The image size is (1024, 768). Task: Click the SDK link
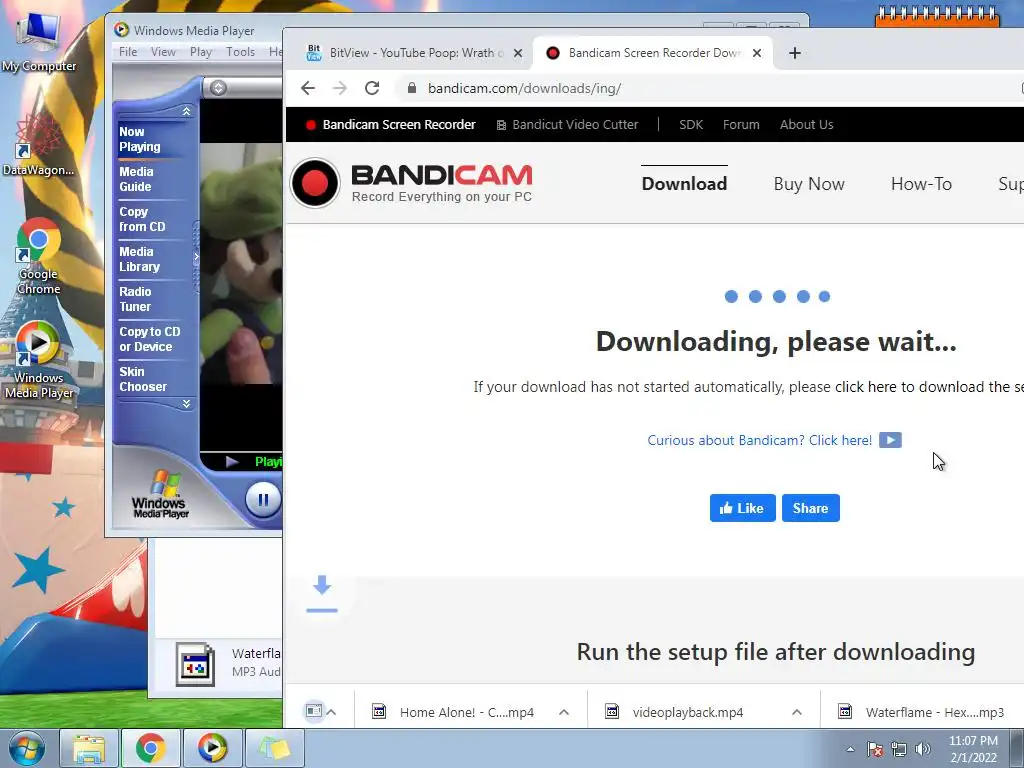691,125
